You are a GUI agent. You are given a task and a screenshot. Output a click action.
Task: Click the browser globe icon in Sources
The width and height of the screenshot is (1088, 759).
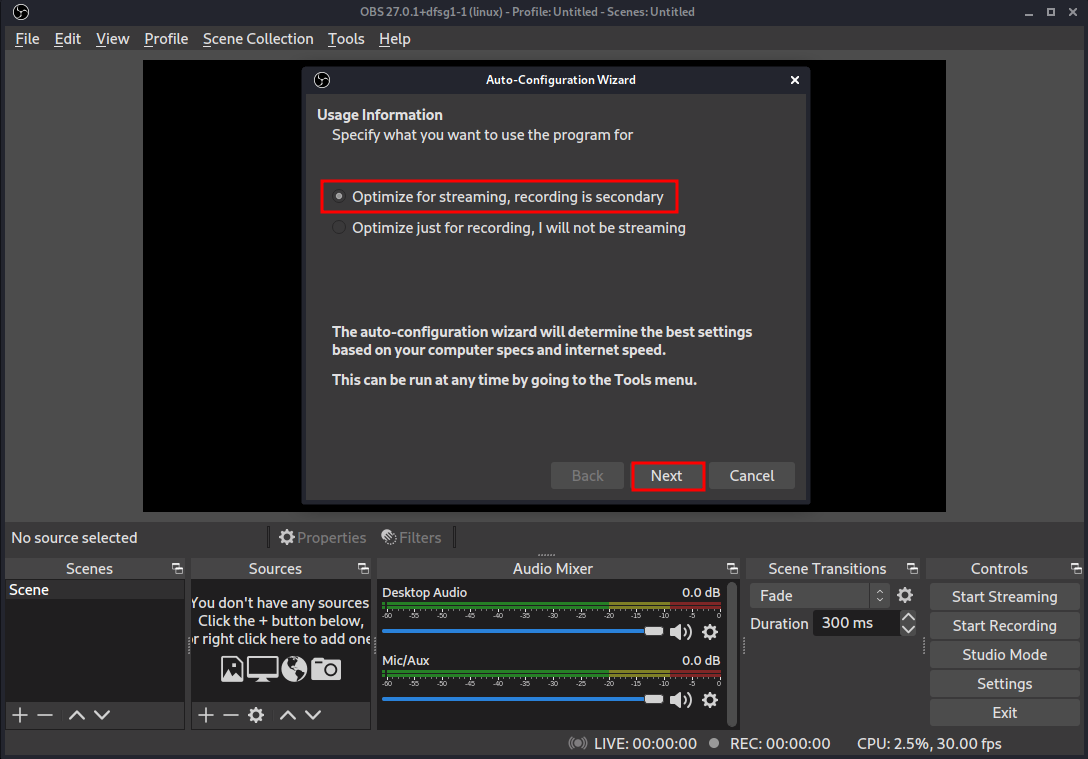point(294,670)
